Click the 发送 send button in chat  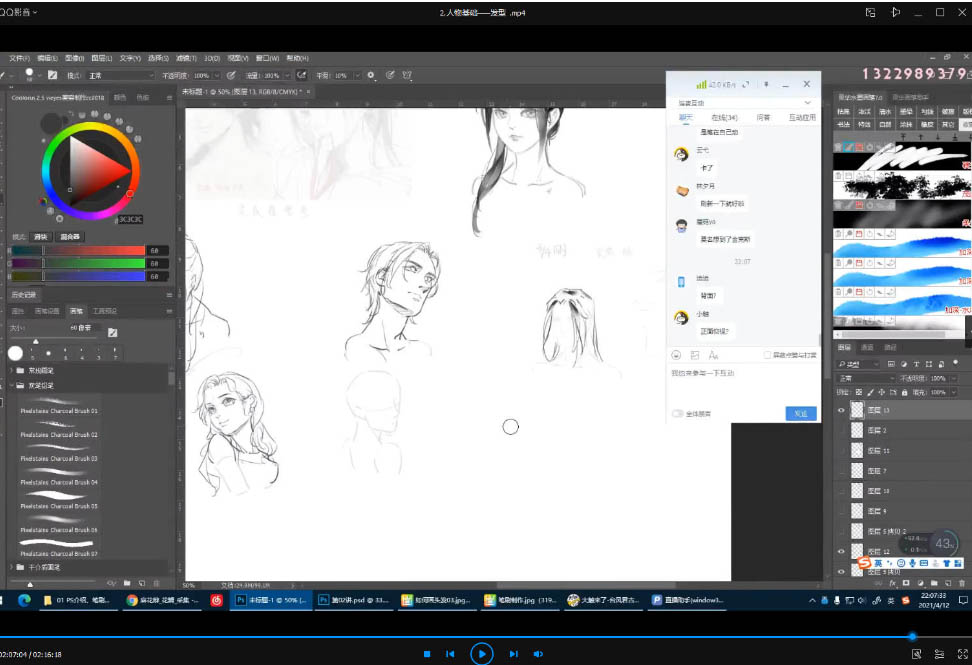tap(801, 413)
